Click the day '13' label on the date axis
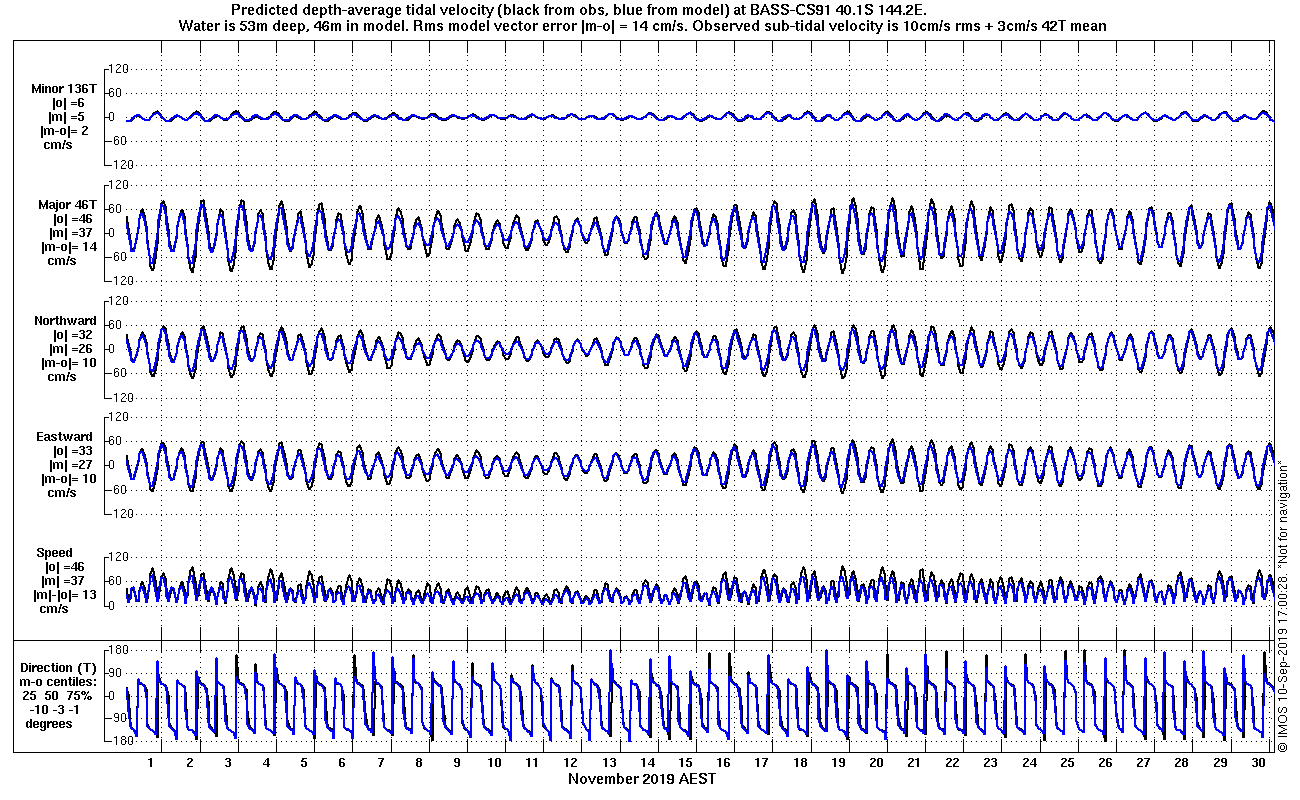Screen dimensions: 1300x800 (610, 763)
